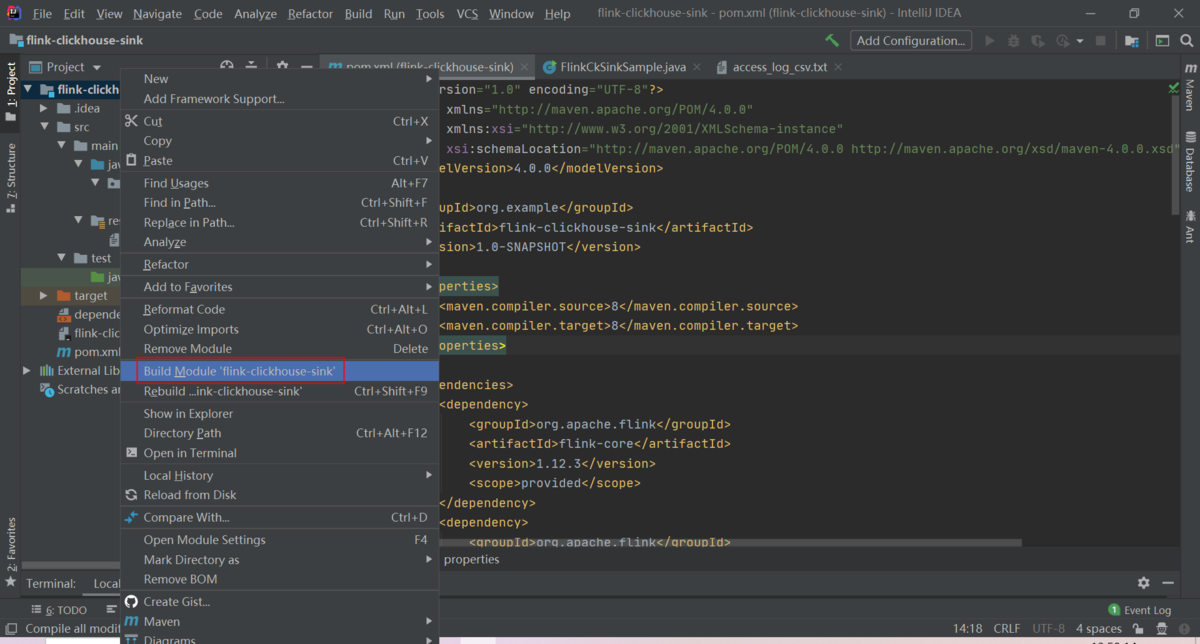Viewport: 1200px width, 644px height.
Task: Click the Run Anything icon beside search
Action: click(x=1162, y=41)
